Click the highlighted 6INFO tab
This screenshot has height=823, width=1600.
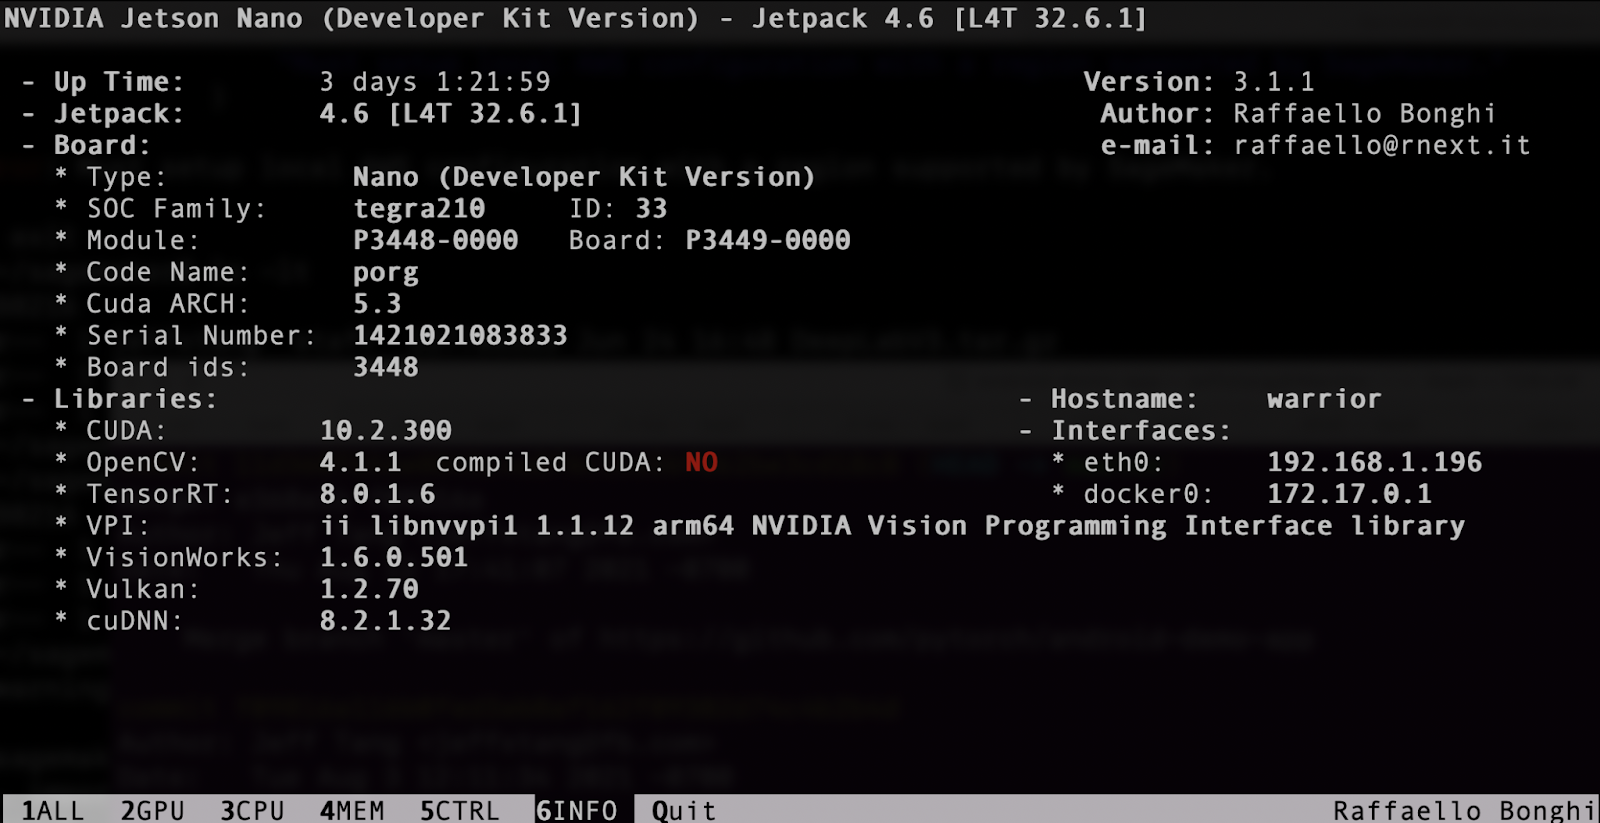coord(577,809)
